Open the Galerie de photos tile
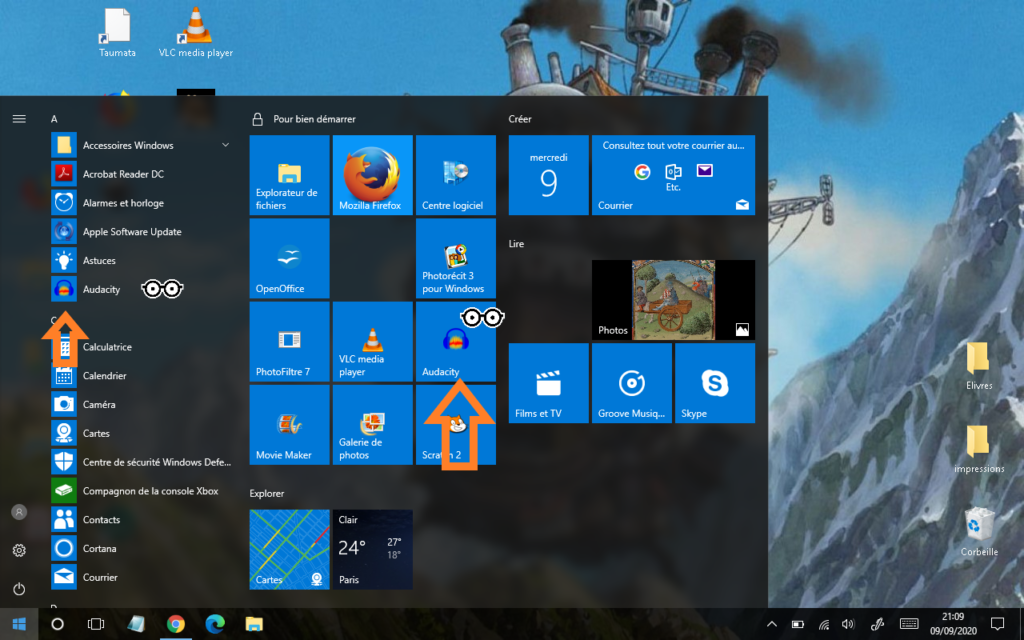The height and width of the screenshot is (640, 1024). tap(372, 424)
